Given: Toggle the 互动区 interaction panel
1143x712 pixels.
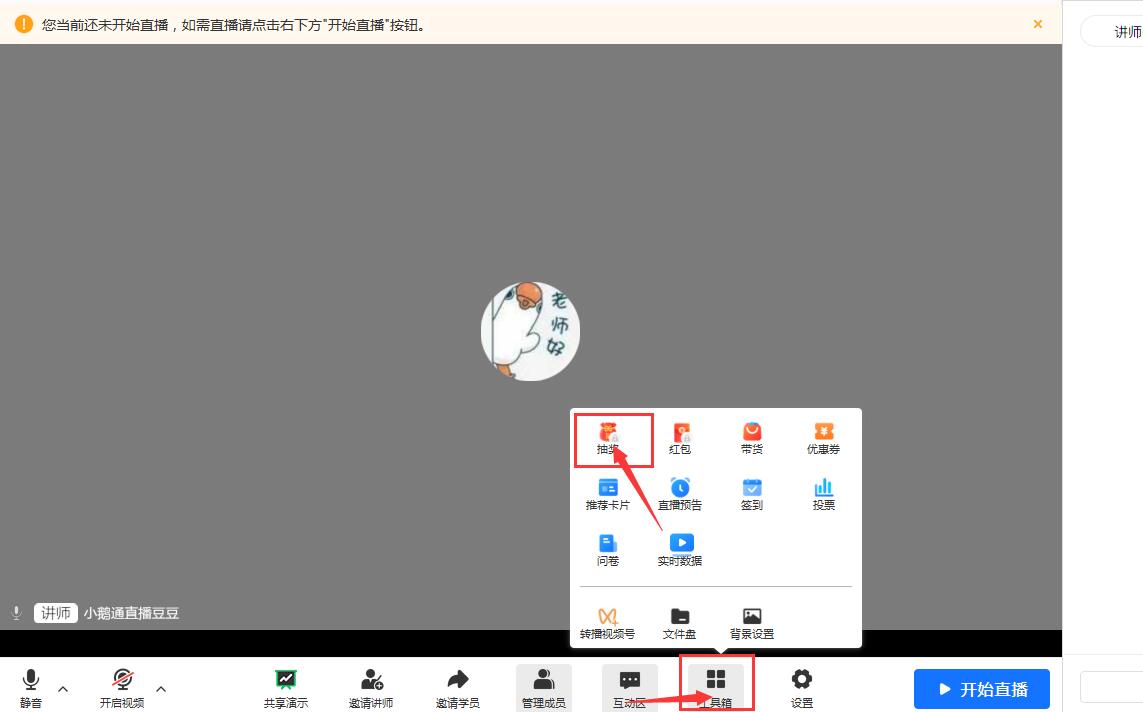Looking at the screenshot, I should [x=630, y=688].
